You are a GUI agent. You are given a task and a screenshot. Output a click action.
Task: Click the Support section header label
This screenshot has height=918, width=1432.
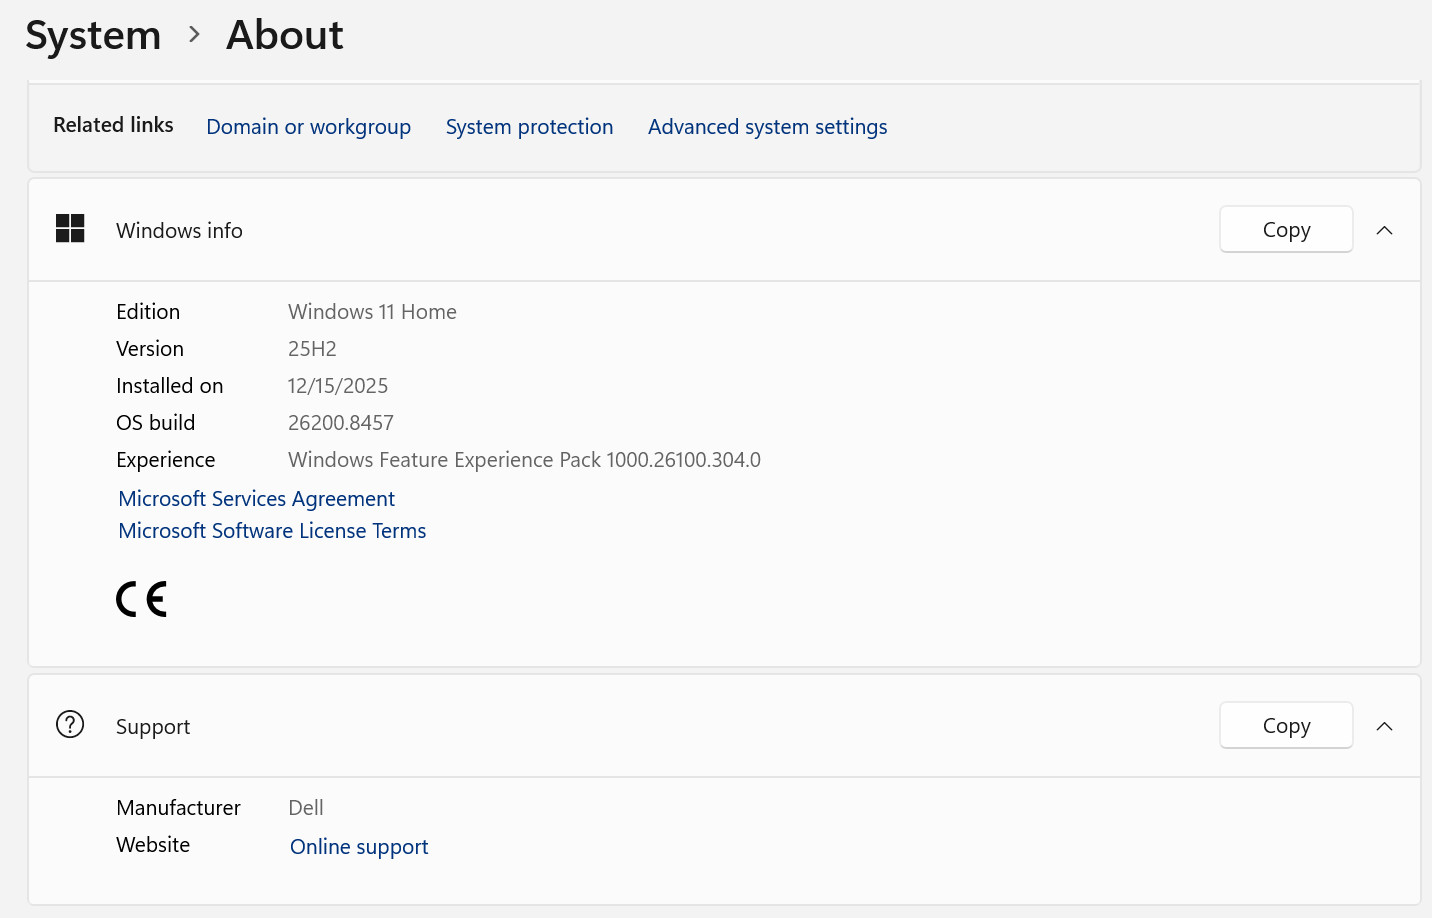coord(153,727)
